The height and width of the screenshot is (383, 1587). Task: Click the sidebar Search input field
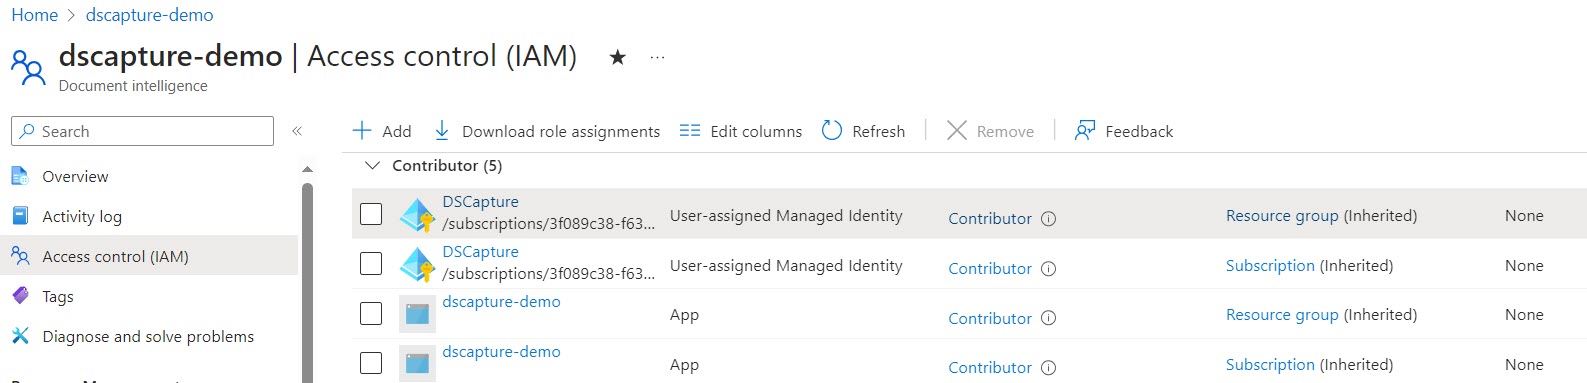coord(142,131)
